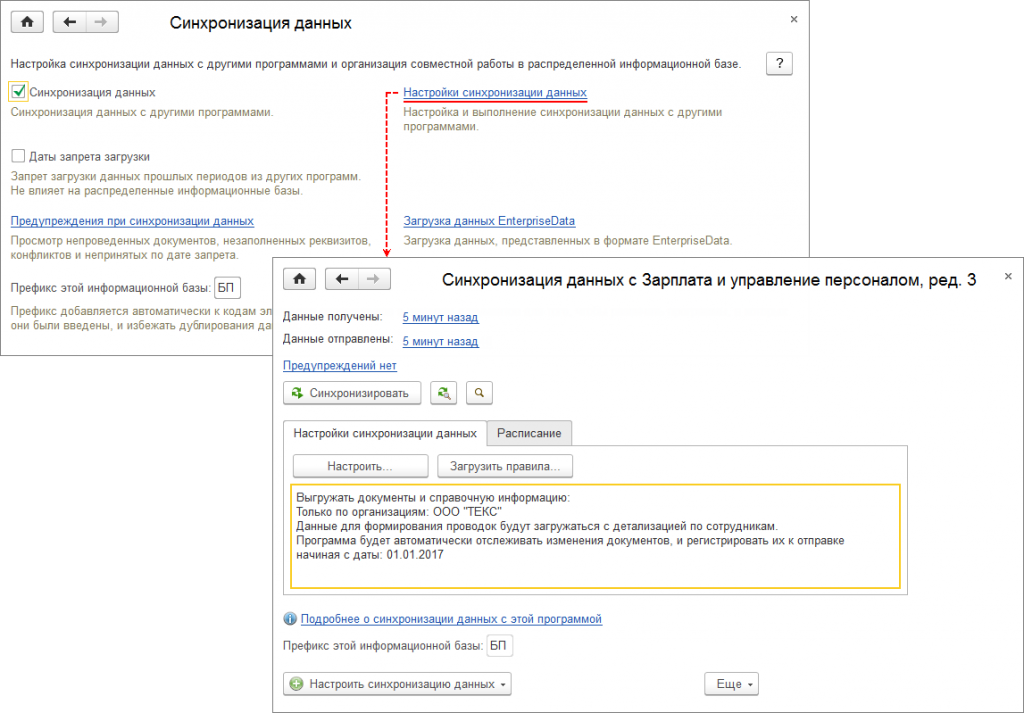Click Загрузить правила... button
This screenshot has height=713, width=1024.
coord(505,466)
